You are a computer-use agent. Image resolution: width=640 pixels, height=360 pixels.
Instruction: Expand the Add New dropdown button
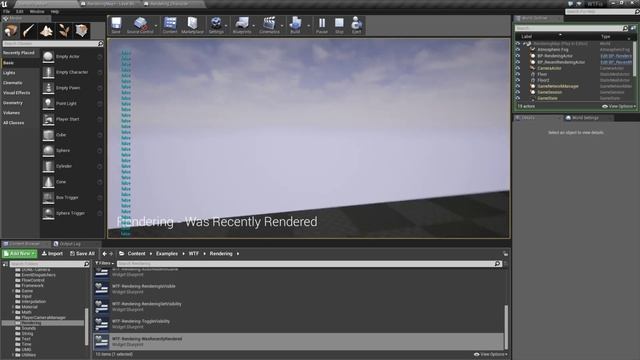coord(20,253)
